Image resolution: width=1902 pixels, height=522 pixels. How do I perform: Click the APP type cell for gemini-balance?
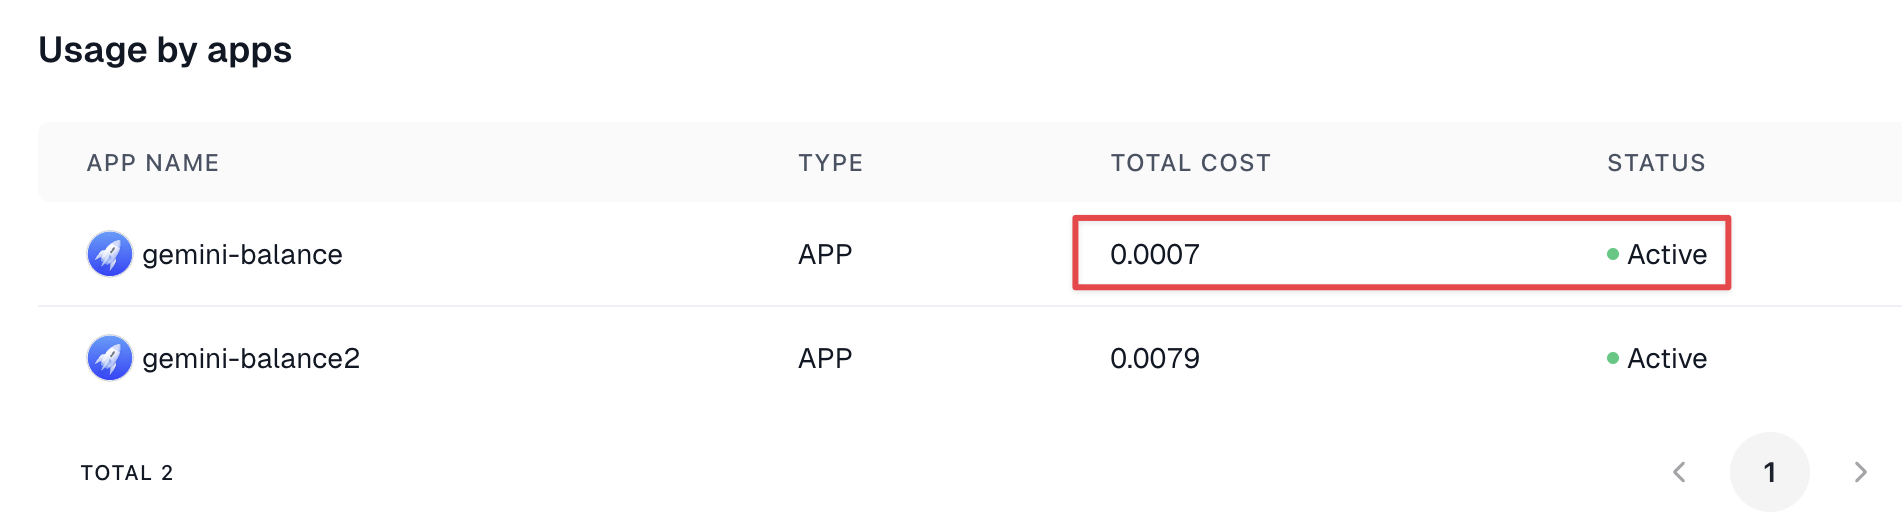[825, 255]
